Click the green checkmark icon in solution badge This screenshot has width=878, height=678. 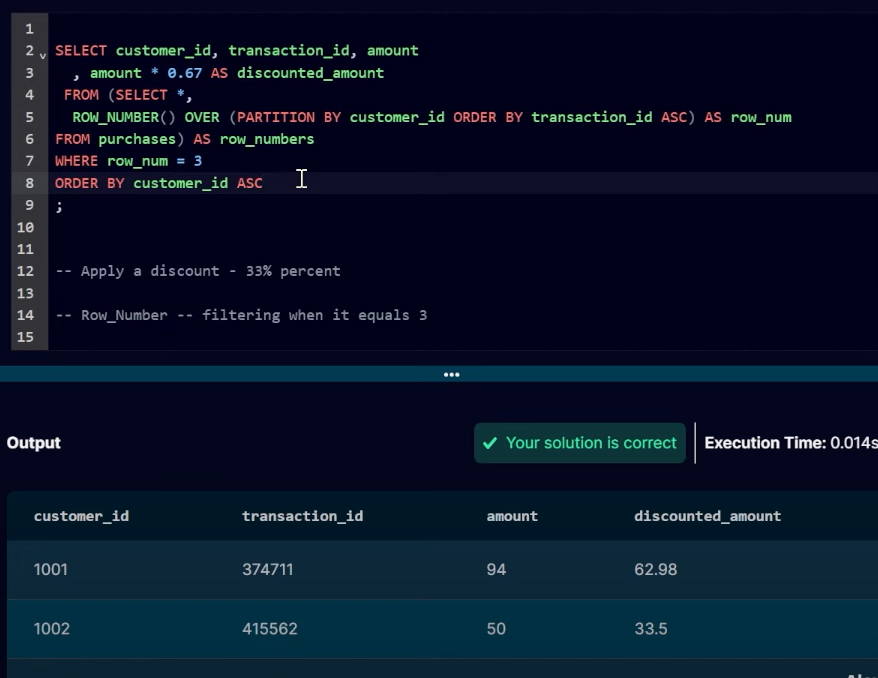(490, 443)
